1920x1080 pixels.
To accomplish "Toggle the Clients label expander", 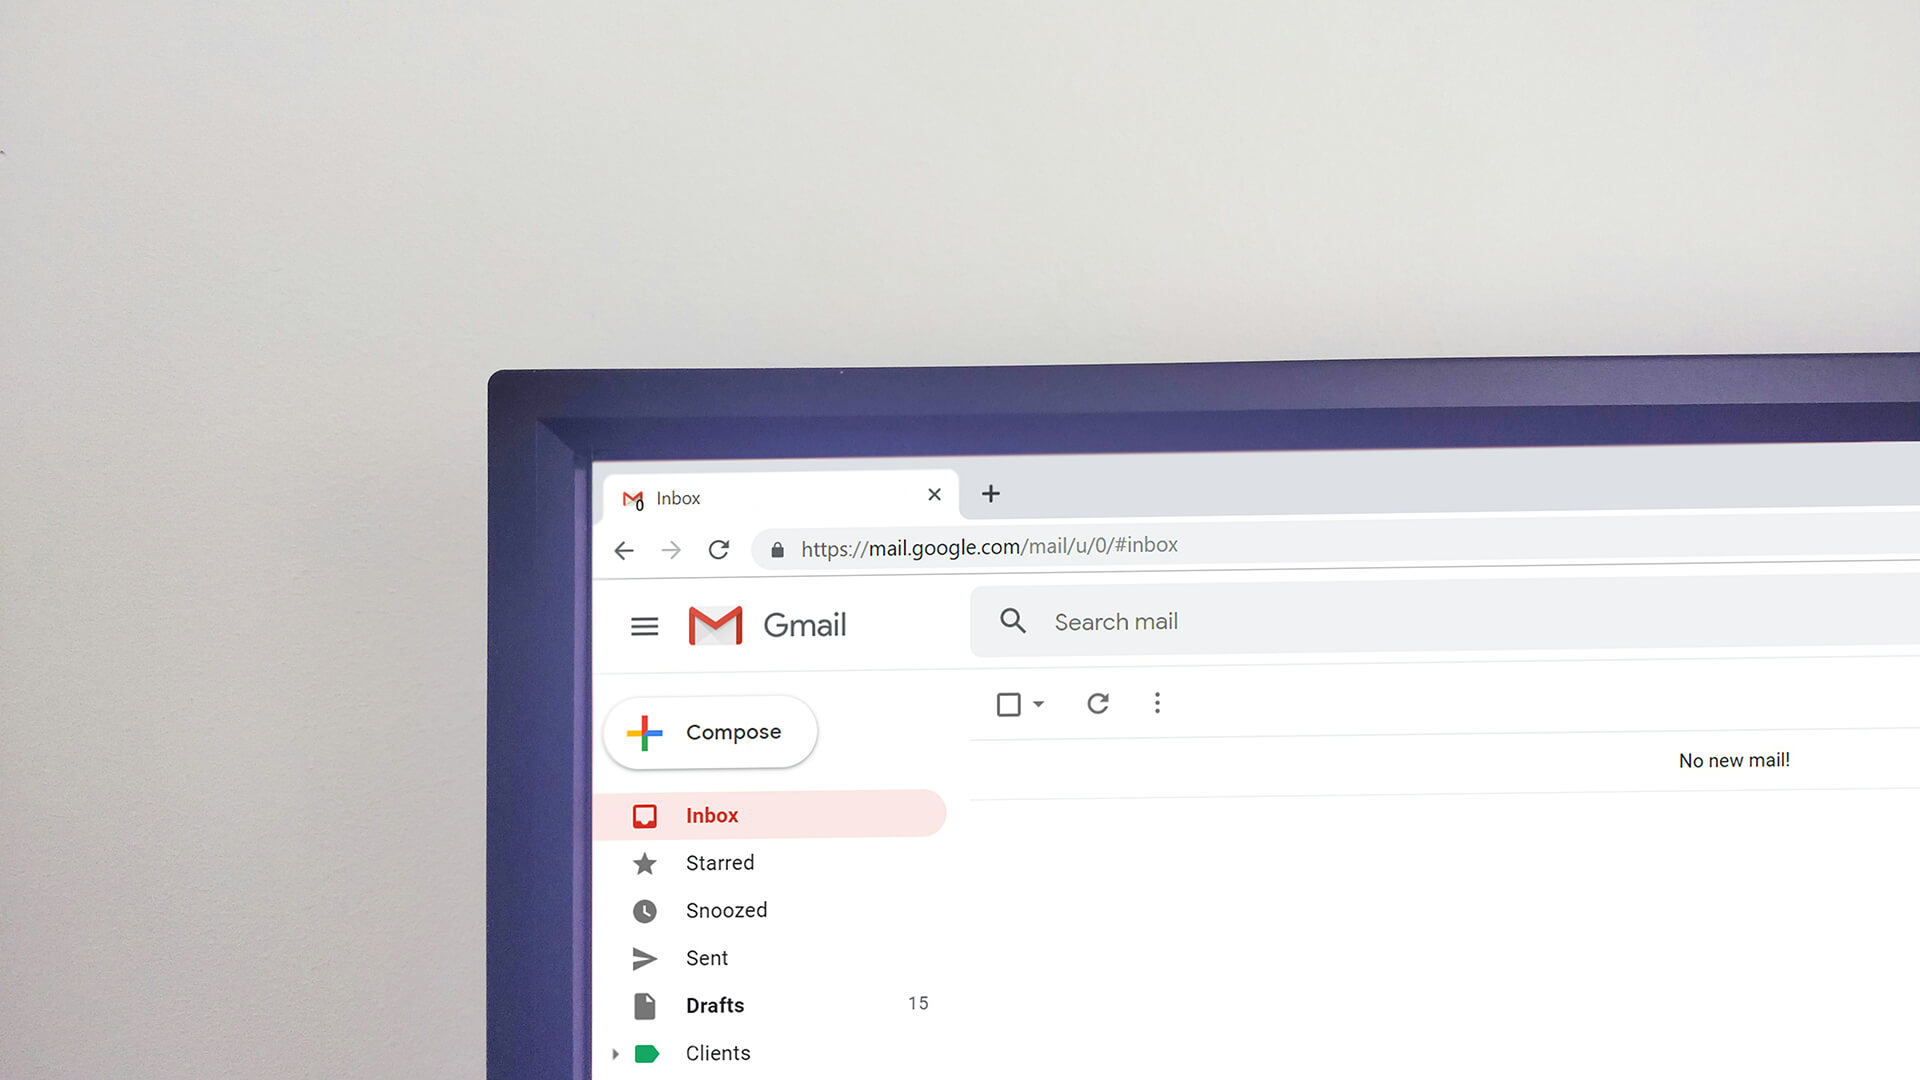I will (x=616, y=1051).
